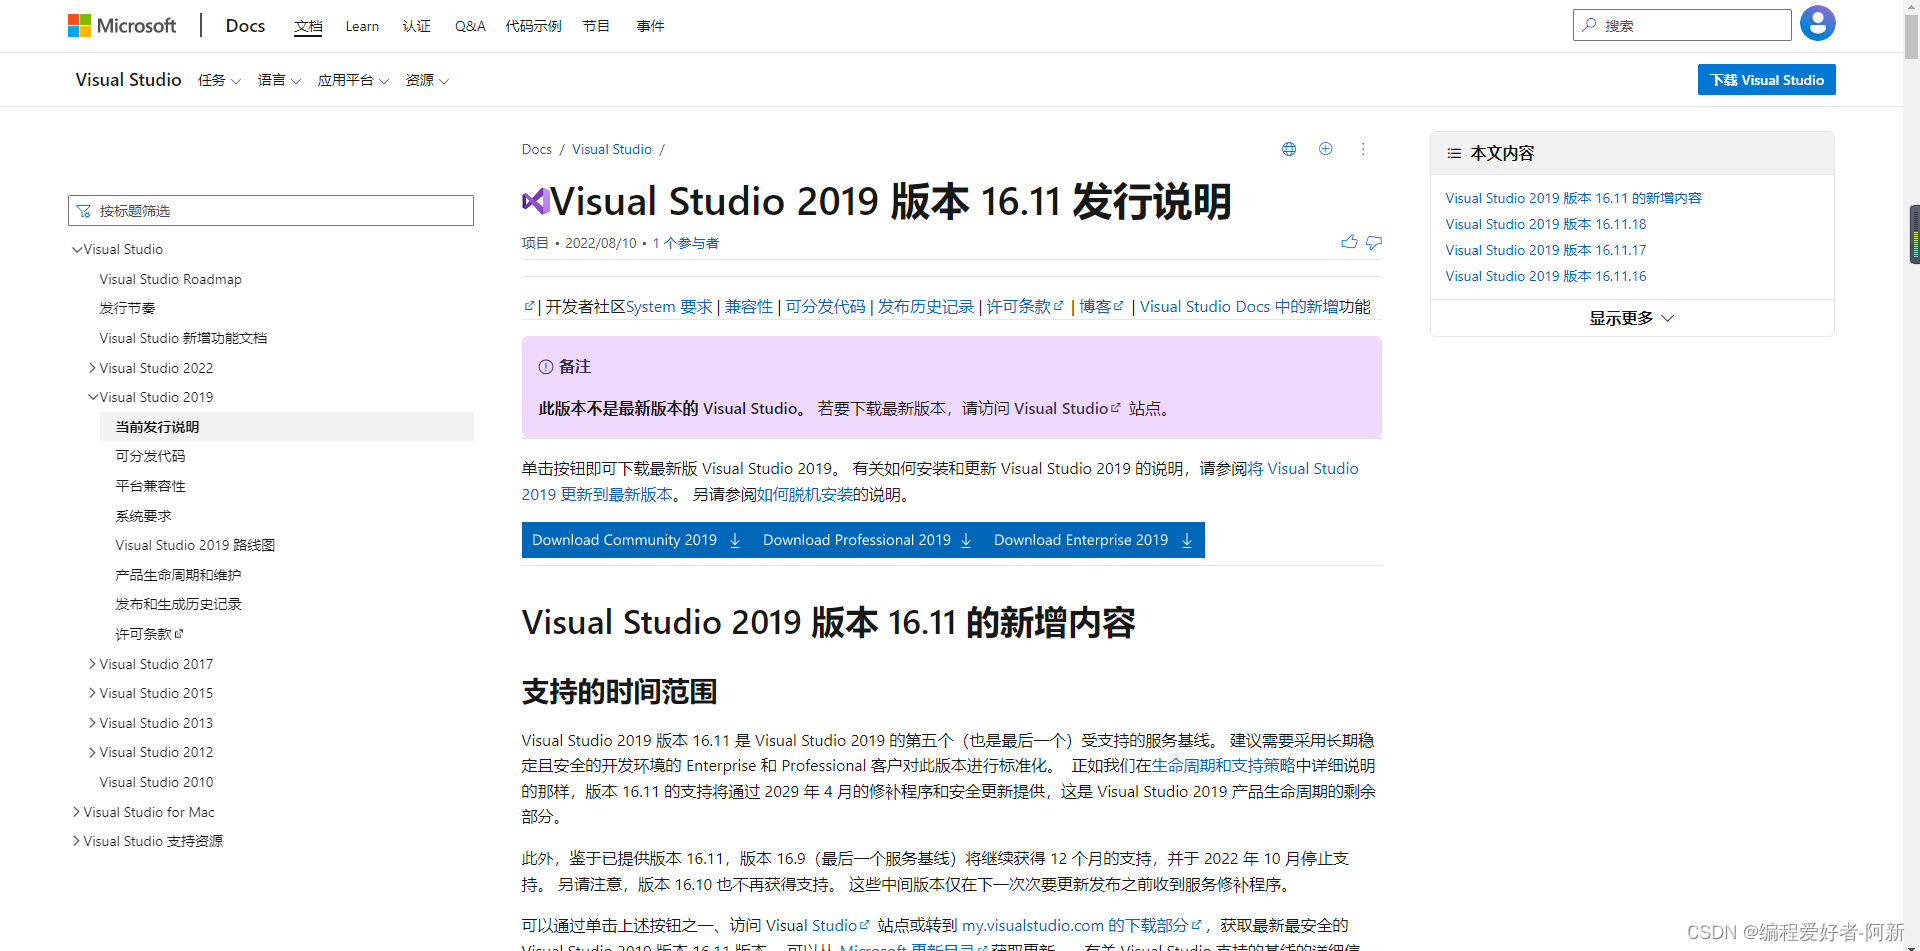Open the user account avatar
This screenshot has width=1920, height=951.
(x=1817, y=23)
